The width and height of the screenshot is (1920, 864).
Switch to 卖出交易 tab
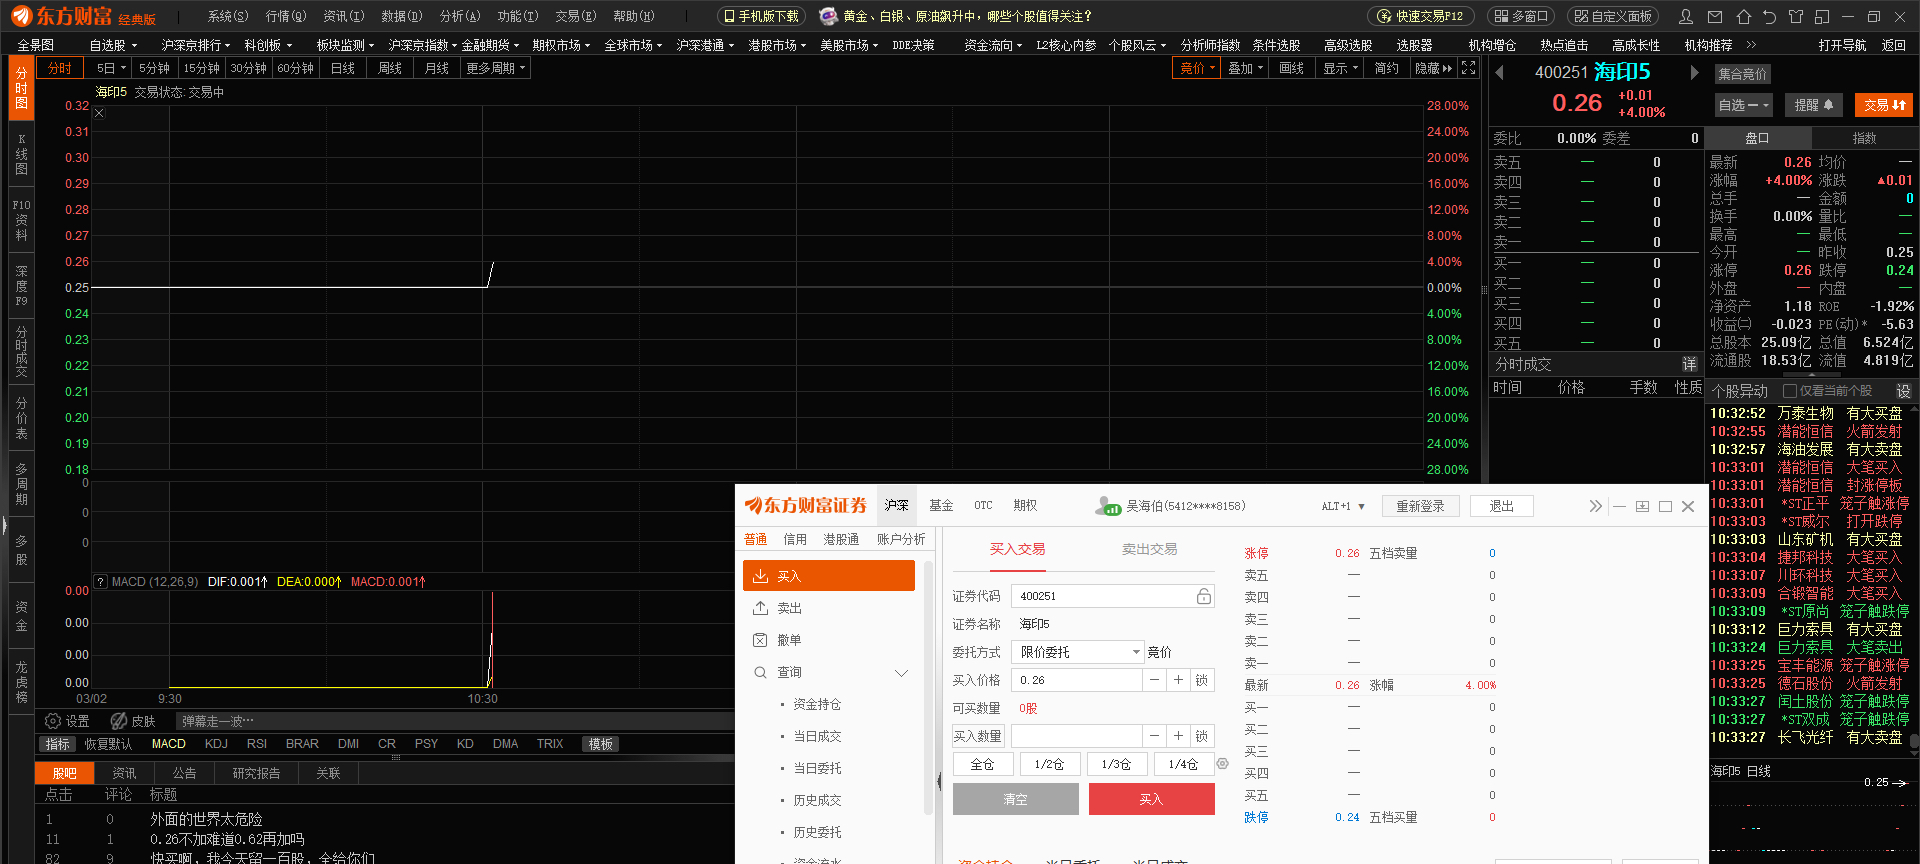tap(1149, 549)
